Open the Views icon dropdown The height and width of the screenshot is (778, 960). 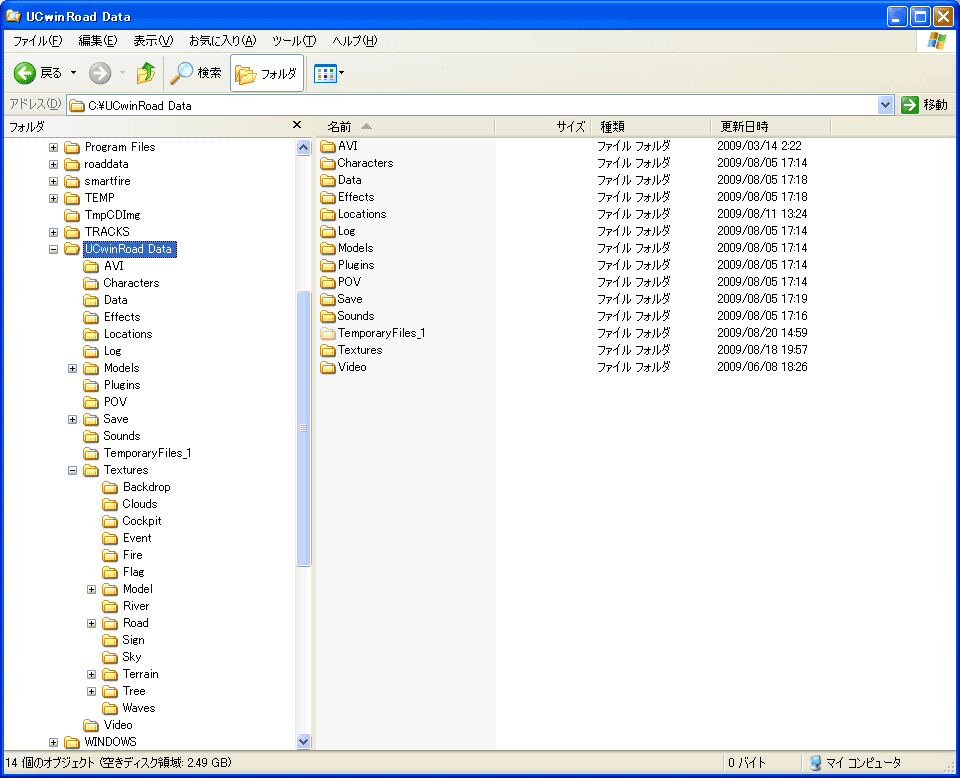coord(329,73)
